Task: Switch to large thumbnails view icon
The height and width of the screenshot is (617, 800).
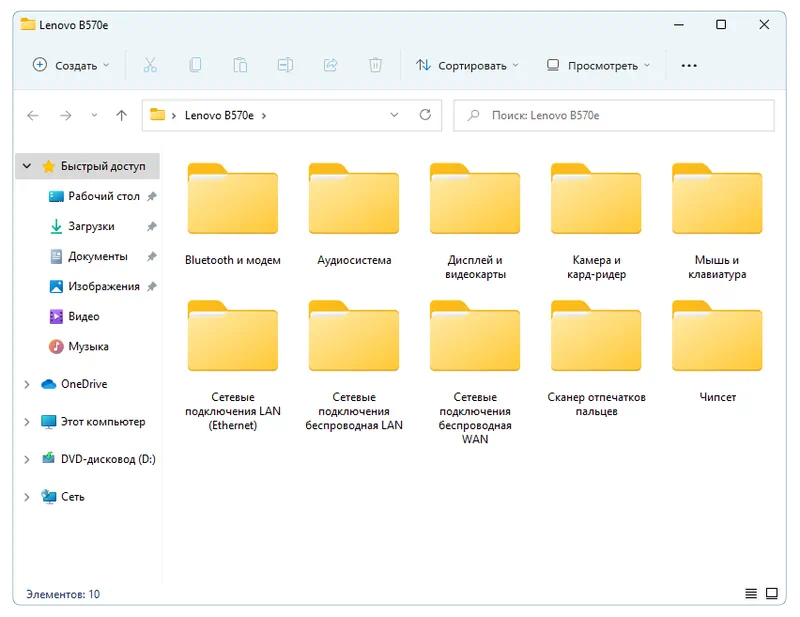Action: (x=771, y=593)
